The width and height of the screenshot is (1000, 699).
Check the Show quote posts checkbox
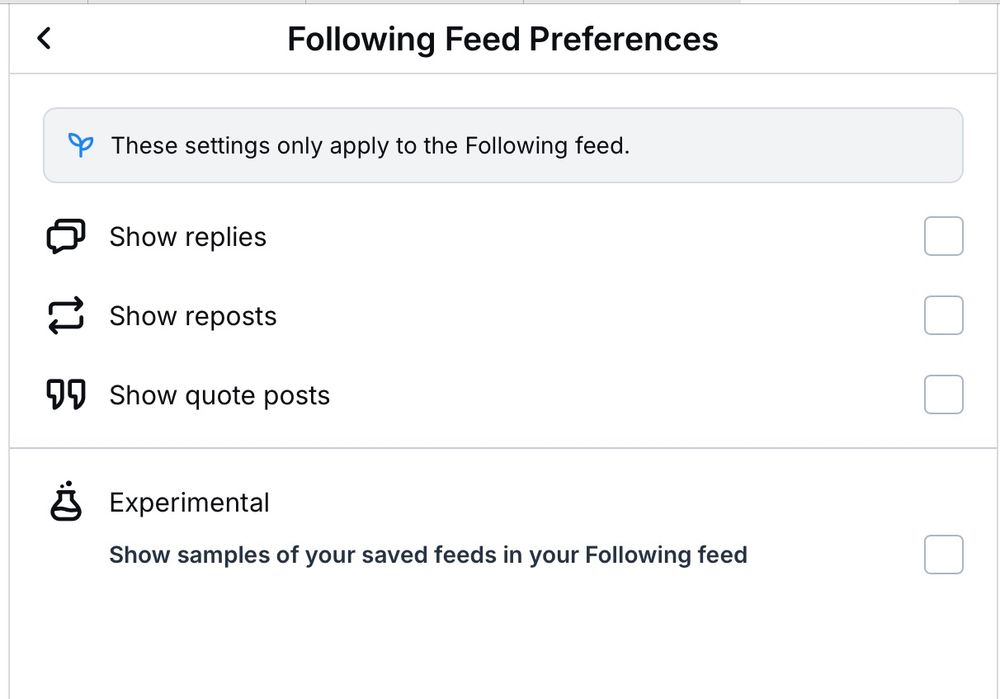point(943,395)
